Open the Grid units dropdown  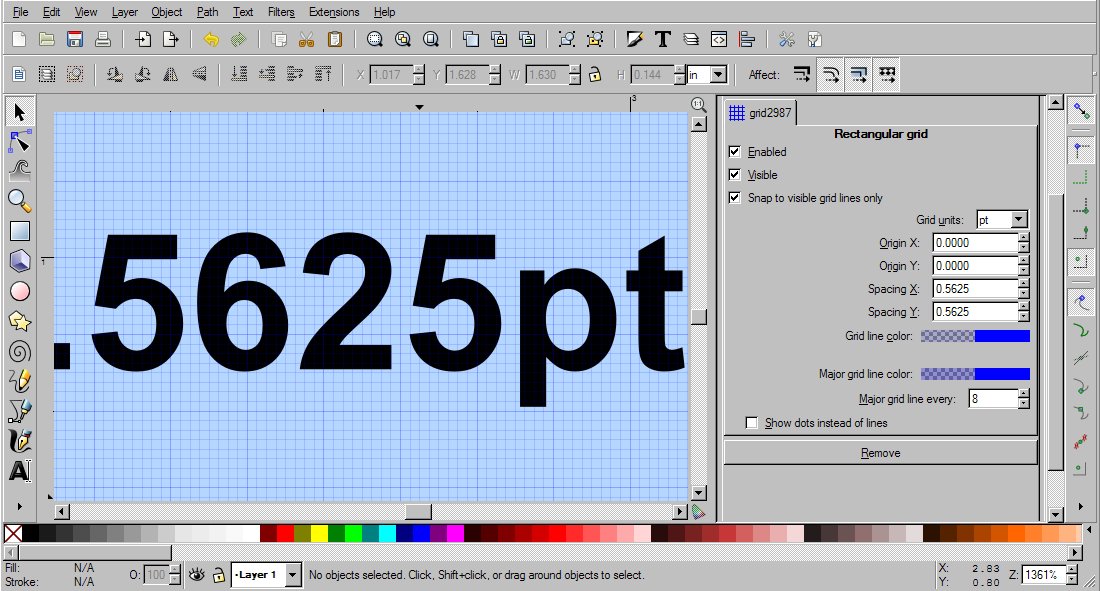(x=1002, y=219)
